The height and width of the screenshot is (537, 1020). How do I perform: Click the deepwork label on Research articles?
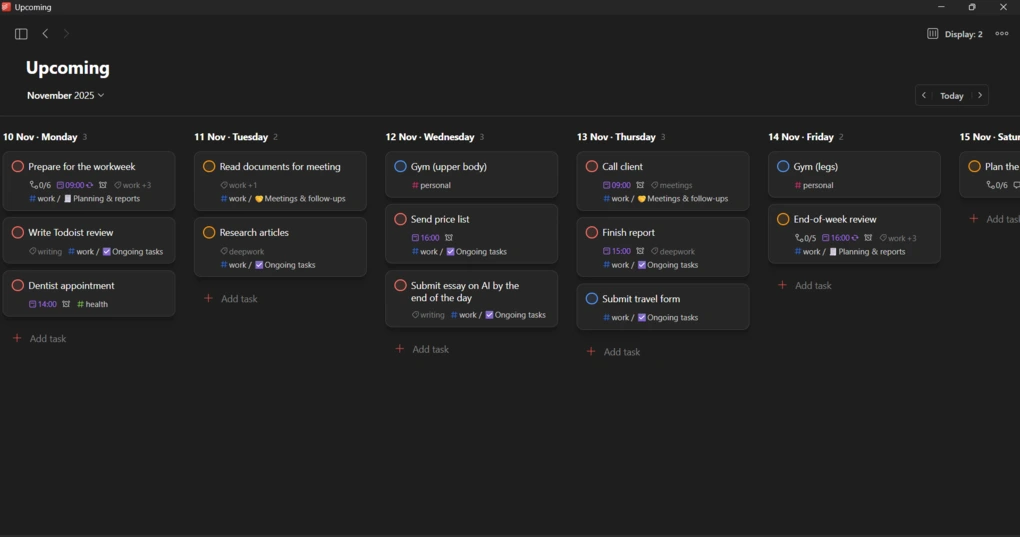243,252
